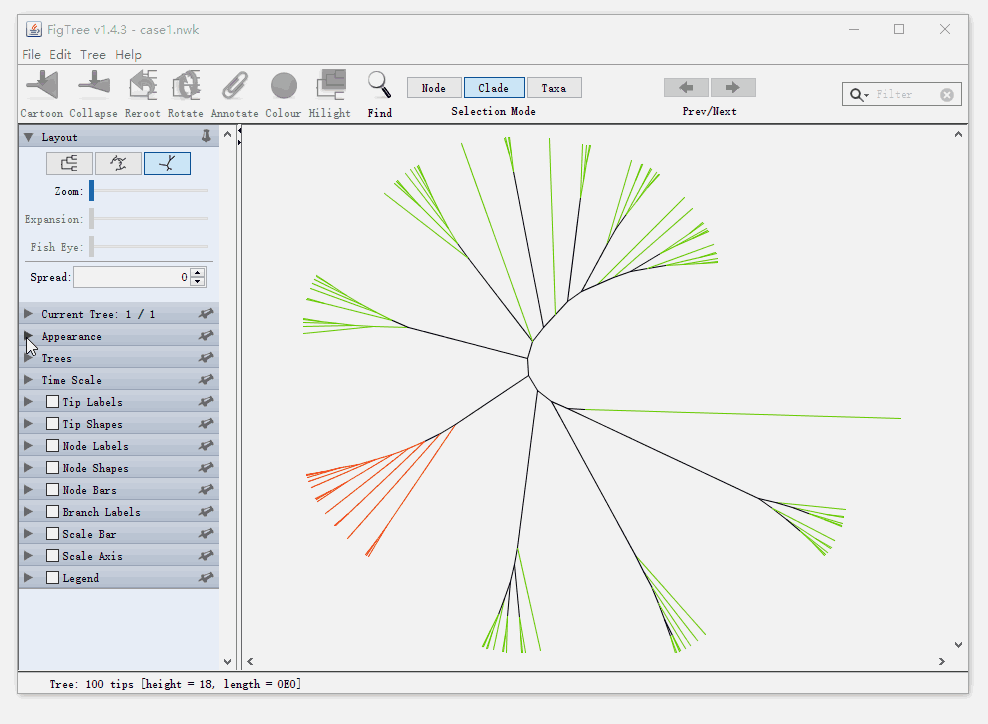Screen dimensions: 988x724
Task: Click the Collapse tool icon
Action: (x=93, y=86)
